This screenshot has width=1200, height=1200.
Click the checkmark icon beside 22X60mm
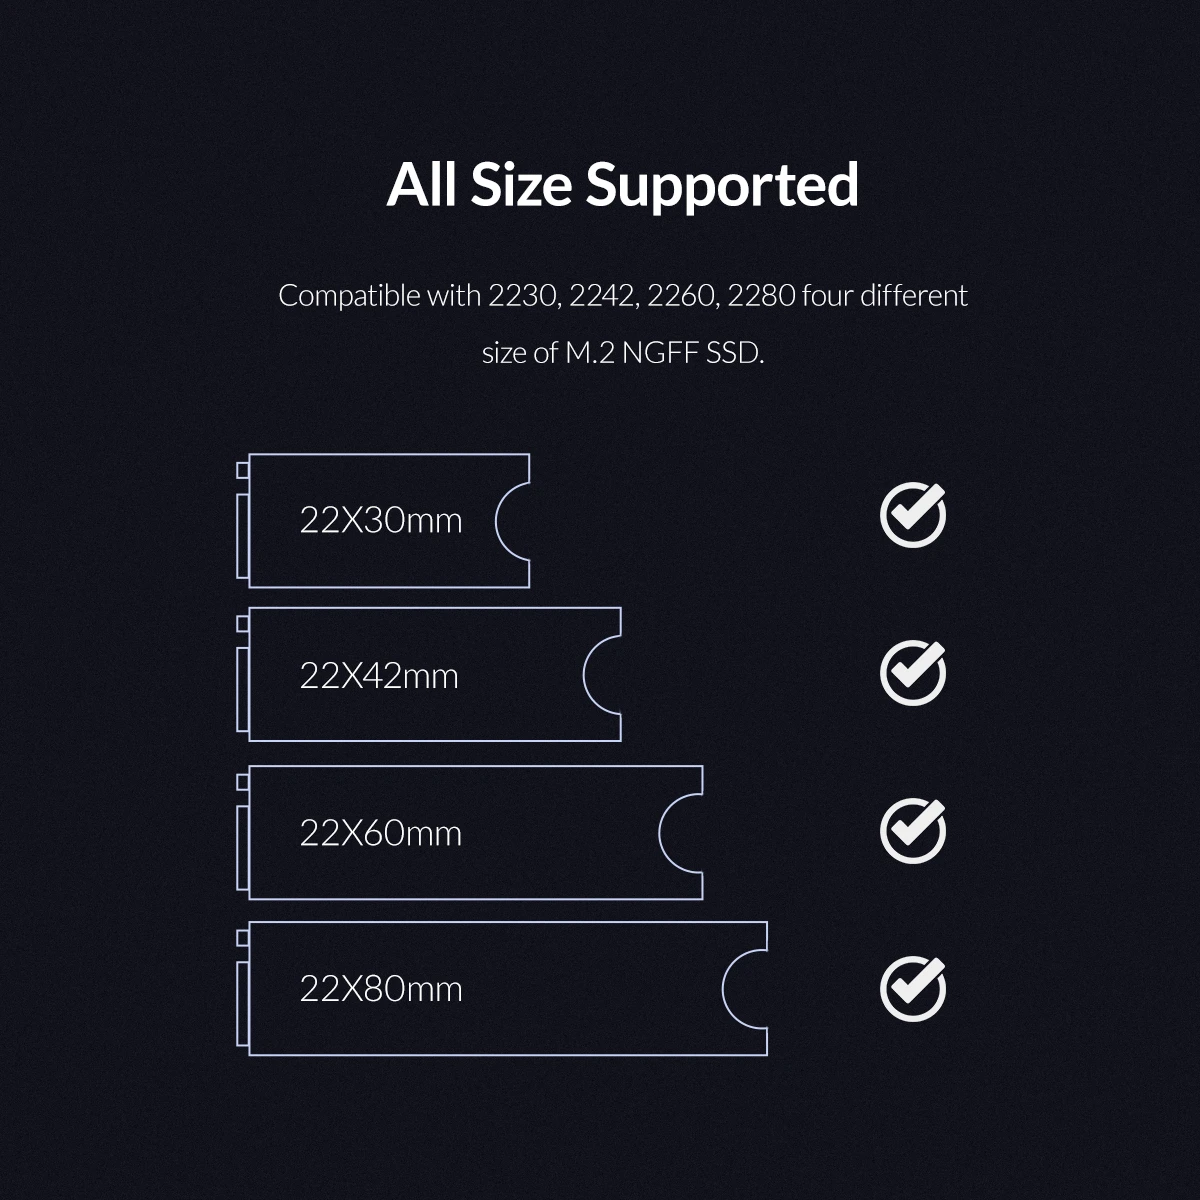point(912,830)
